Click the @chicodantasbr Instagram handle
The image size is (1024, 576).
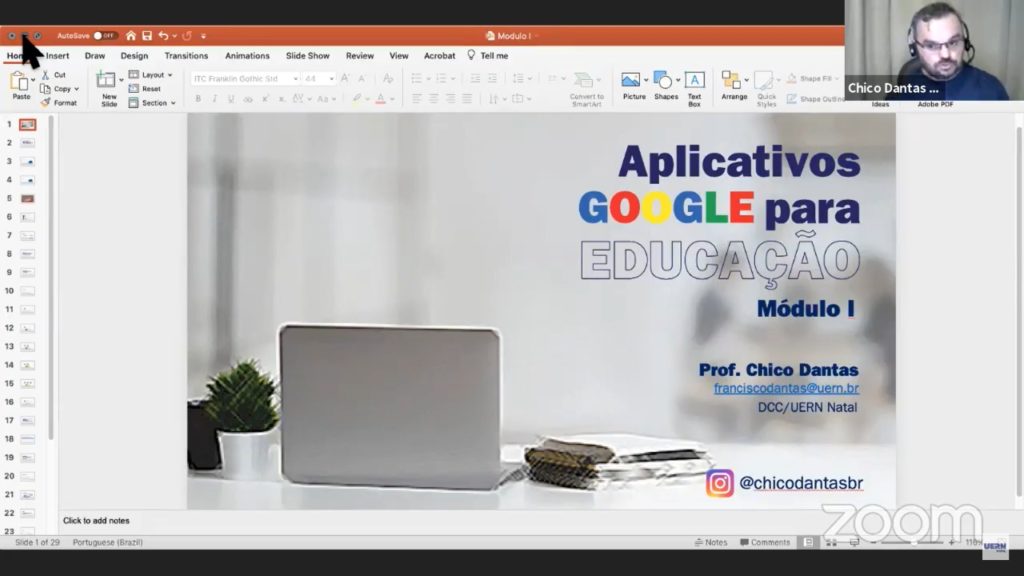click(801, 483)
